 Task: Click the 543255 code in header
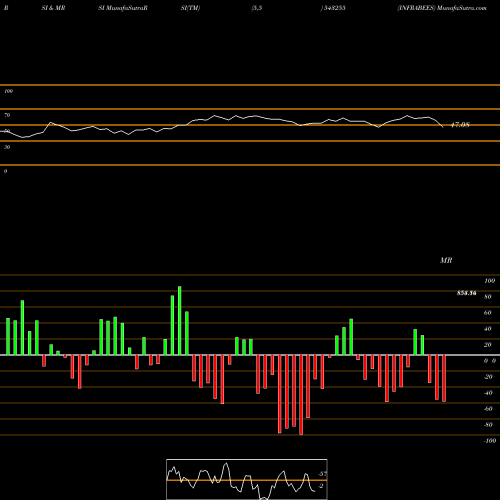(334, 8)
